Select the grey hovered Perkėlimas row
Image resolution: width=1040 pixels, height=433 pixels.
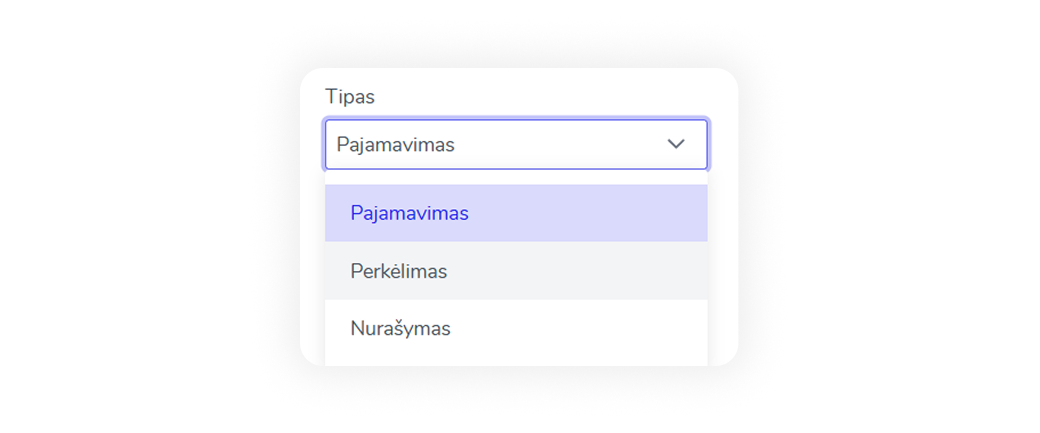pos(516,271)
